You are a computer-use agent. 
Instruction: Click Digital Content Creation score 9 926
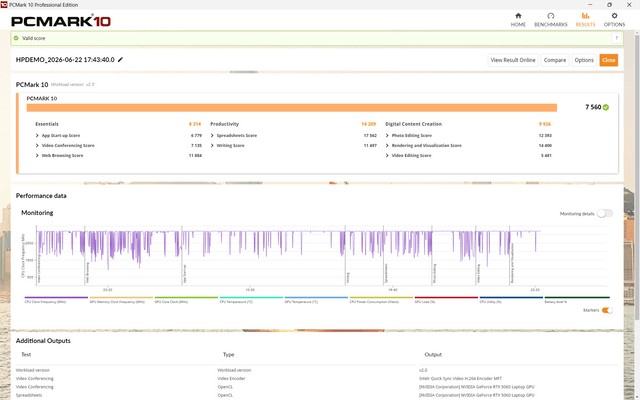(x=545, y=124)
